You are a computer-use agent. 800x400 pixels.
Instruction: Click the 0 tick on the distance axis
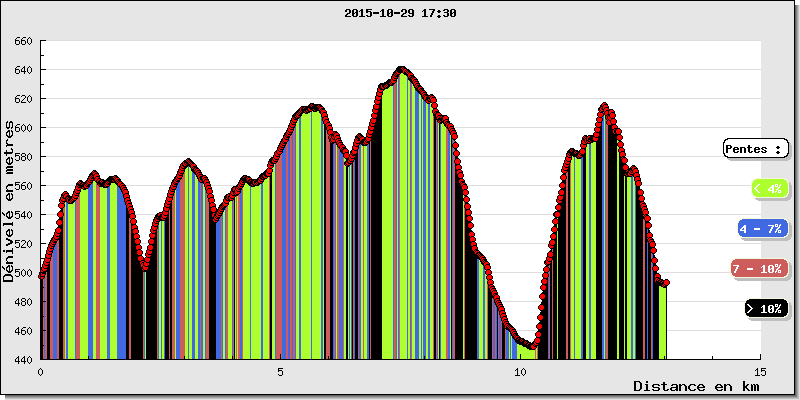click(x=40, y=372)
